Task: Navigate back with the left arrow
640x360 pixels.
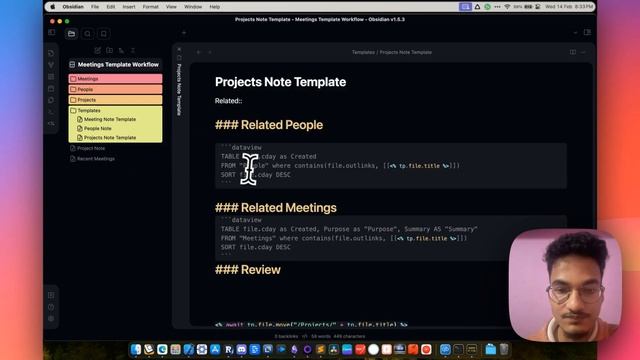Action: point(199,52)
